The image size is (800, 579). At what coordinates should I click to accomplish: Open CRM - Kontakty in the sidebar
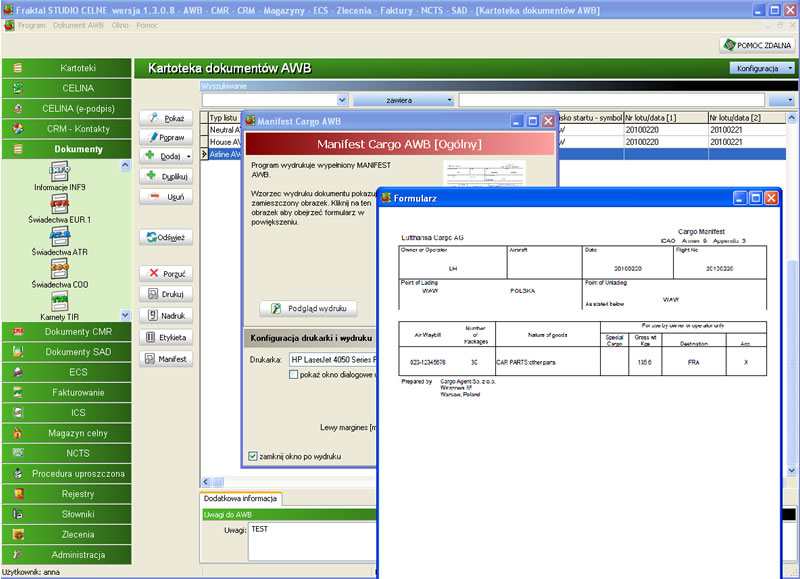pyautogui.click(x=67, y=129)
